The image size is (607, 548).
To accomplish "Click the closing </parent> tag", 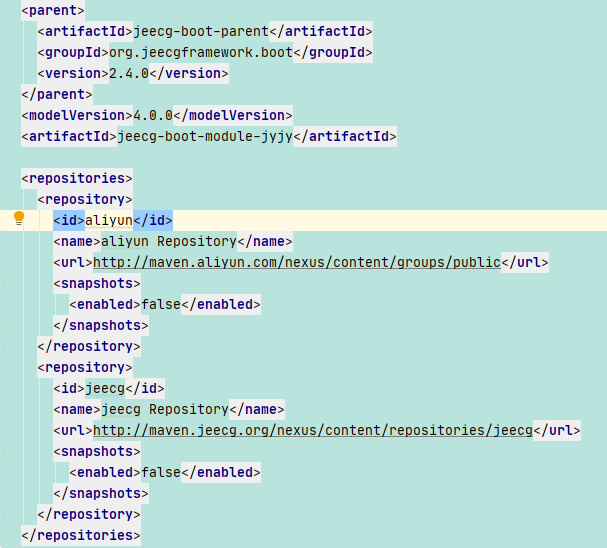I will [x=57, y=94].
